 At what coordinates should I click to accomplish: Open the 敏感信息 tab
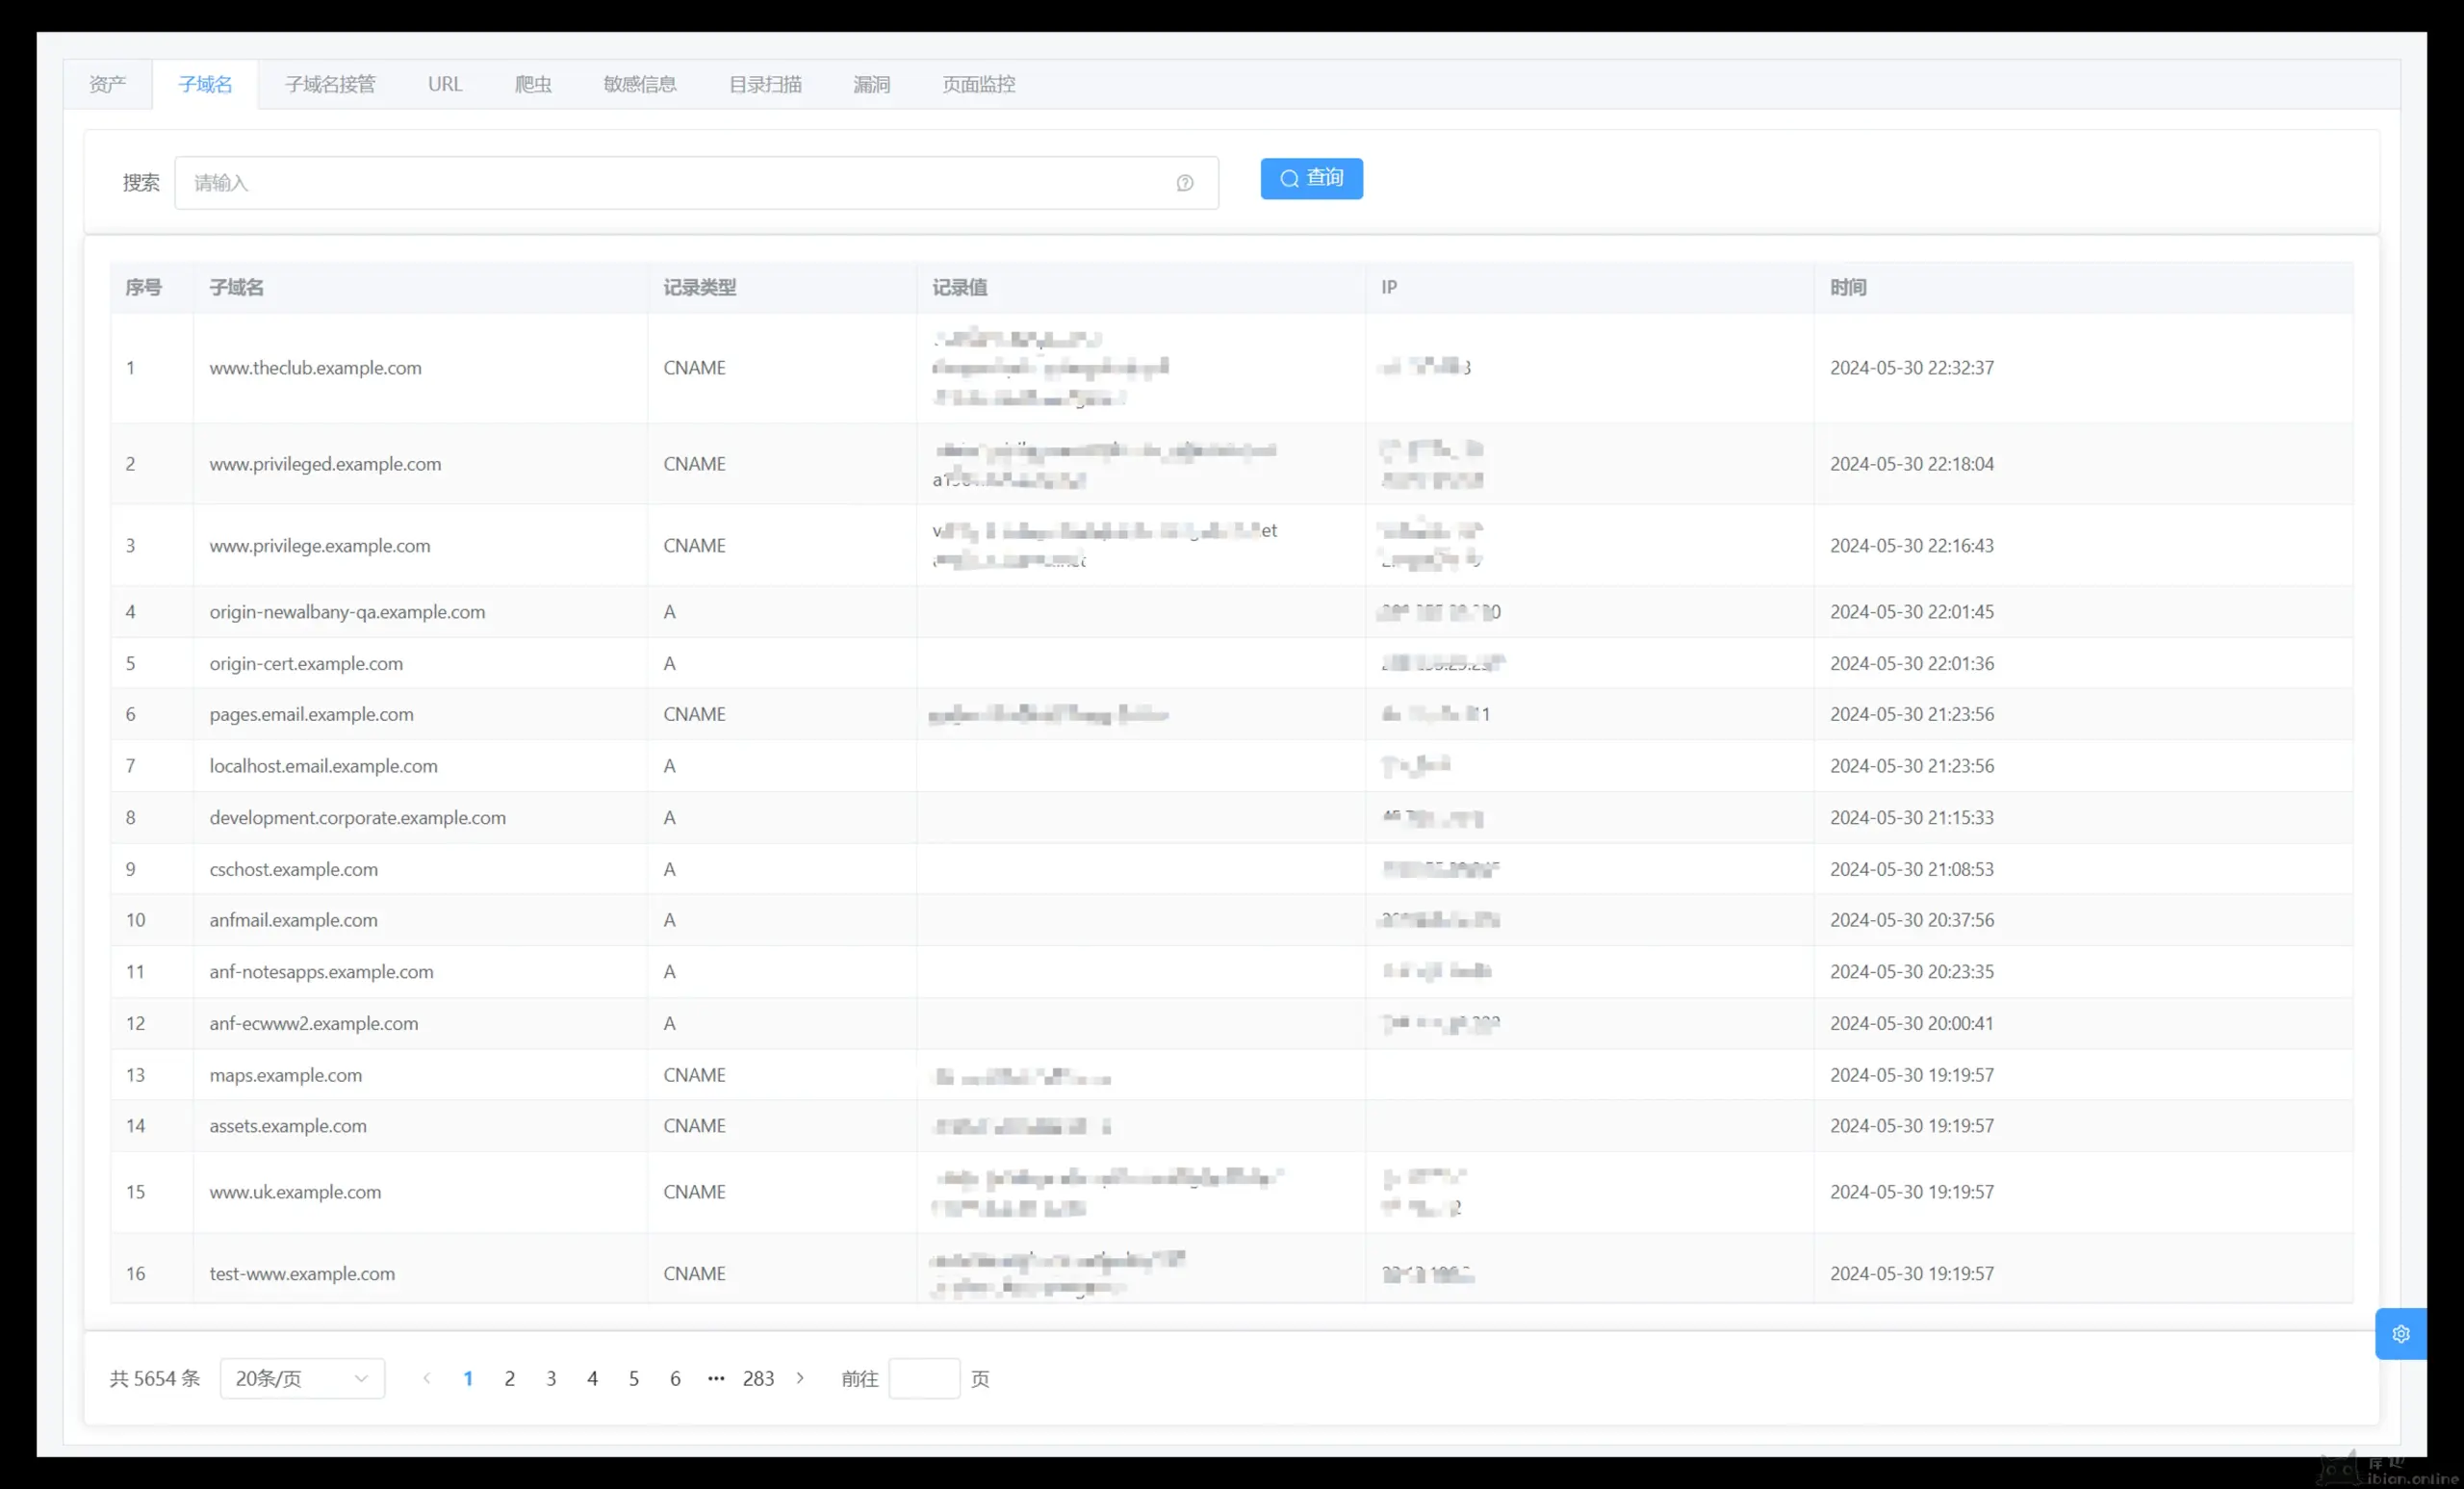[x=640, y=84]
